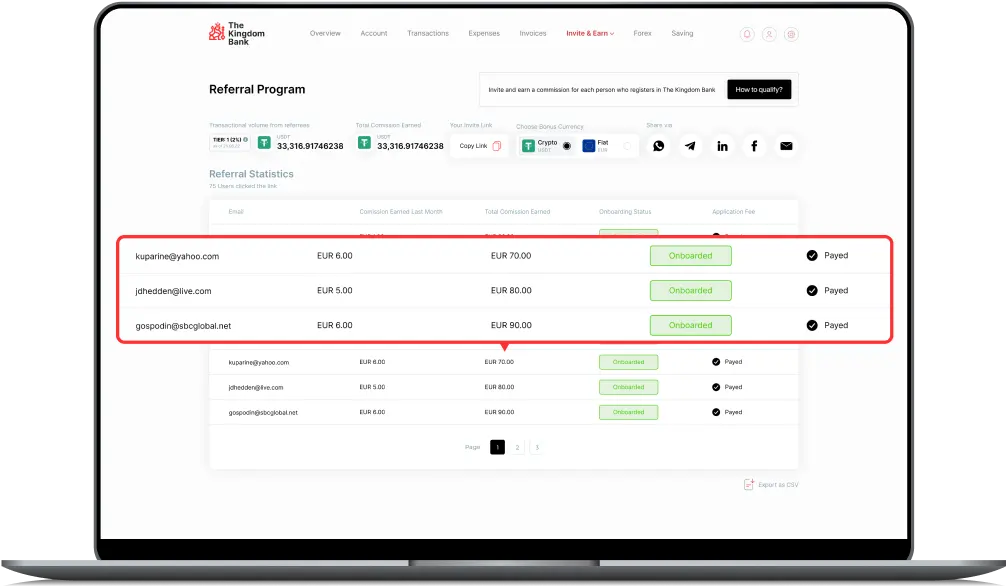Open the Account menu item
This screenshot has width=1006, height=586.
pyautogui.click(x=373, y=33)
